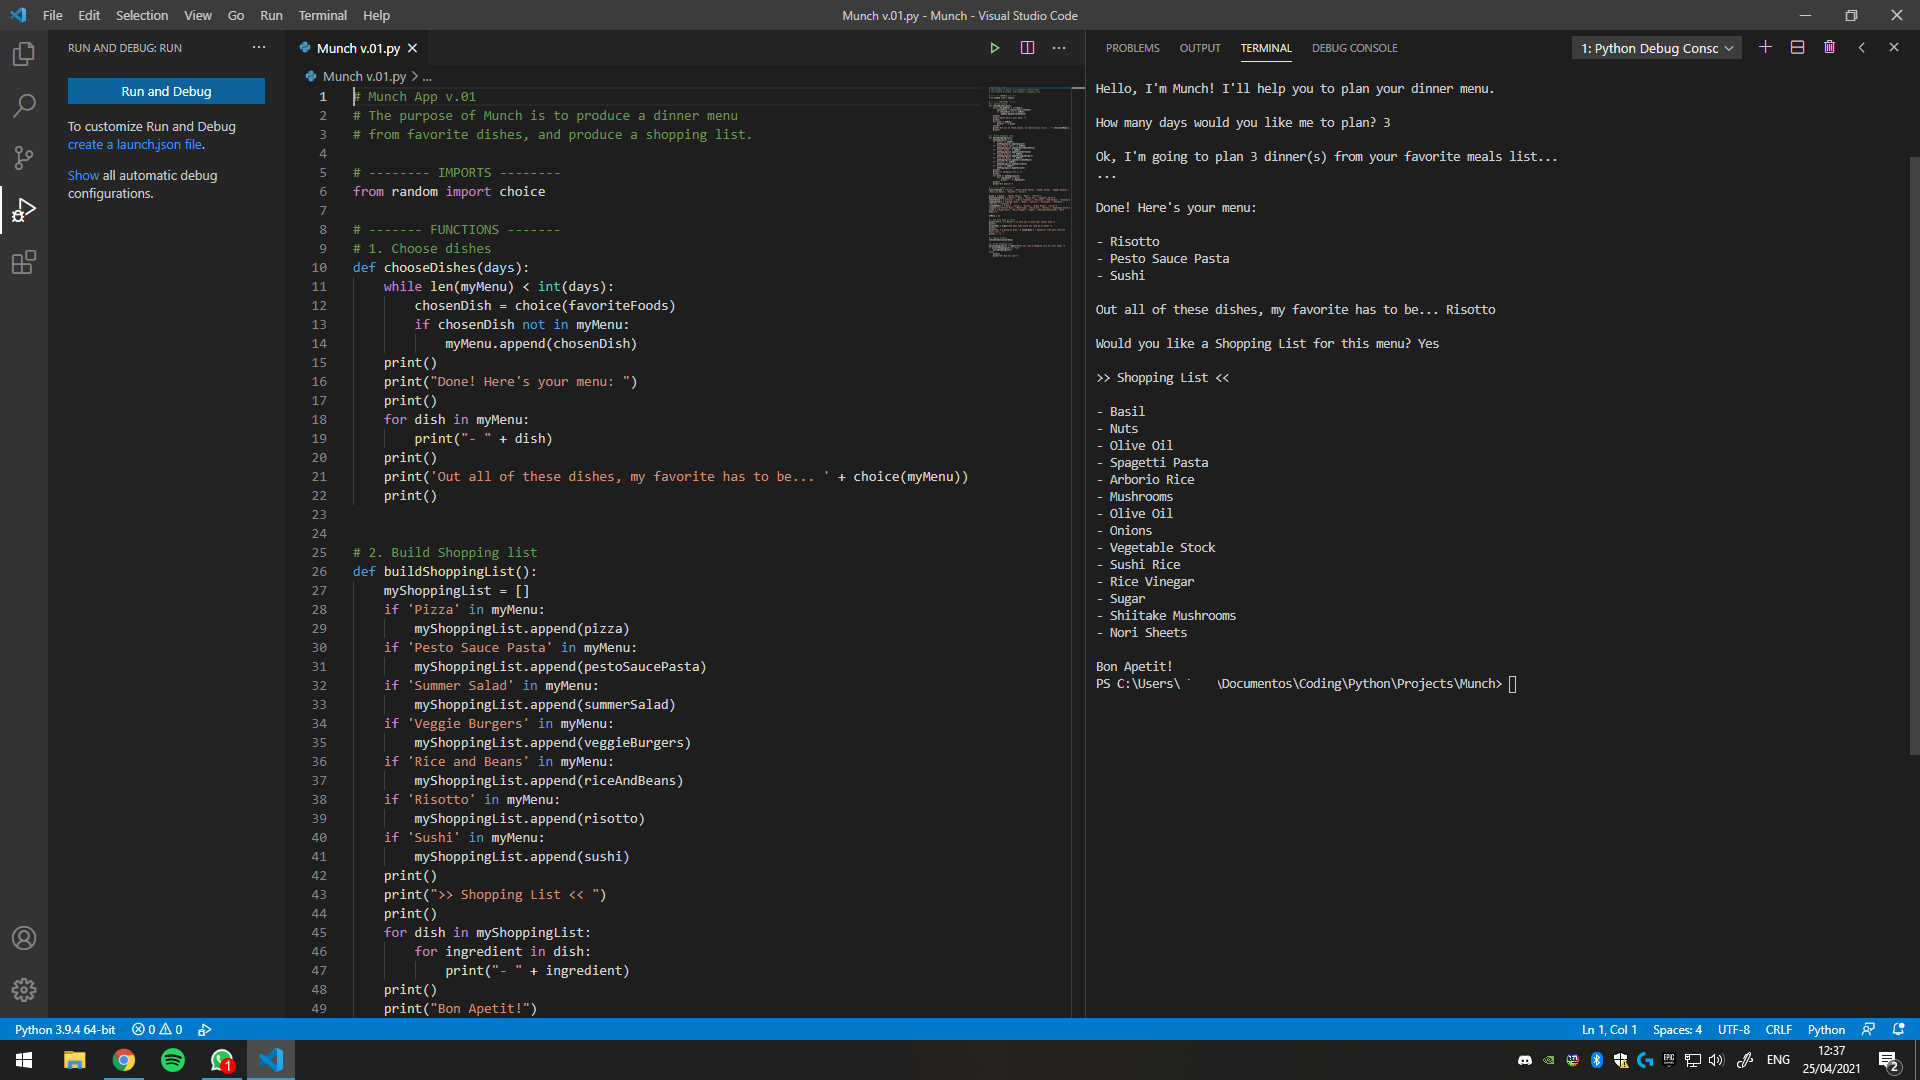Split the editor to the right
Image resolution: width=1920 pixels, height=1080 pixels.
[x=1027, y=48]
